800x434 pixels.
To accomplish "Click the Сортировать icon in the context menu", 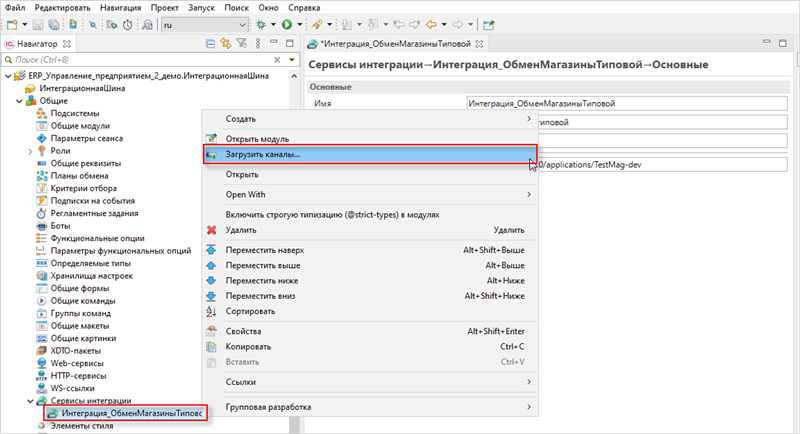I will [211, 312].
